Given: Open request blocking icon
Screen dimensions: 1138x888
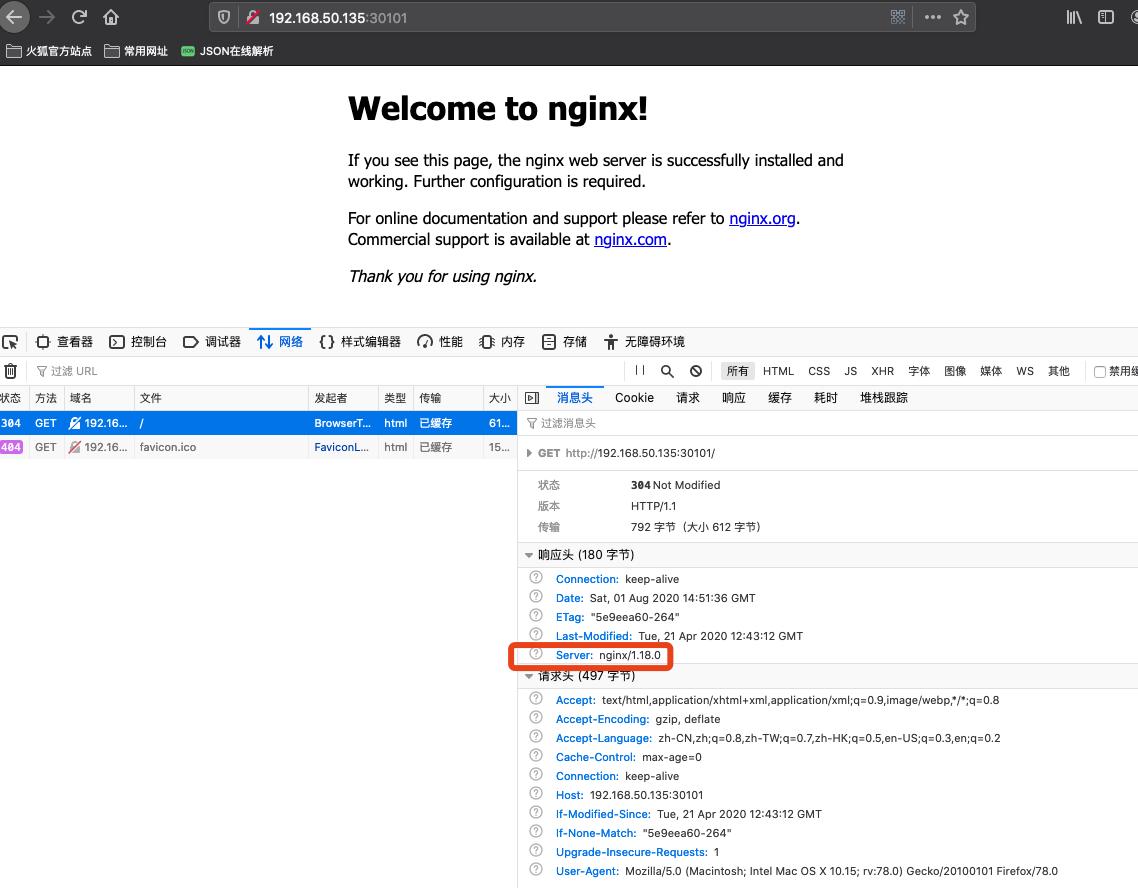Looking at the screenshot, I should point(695,371).
